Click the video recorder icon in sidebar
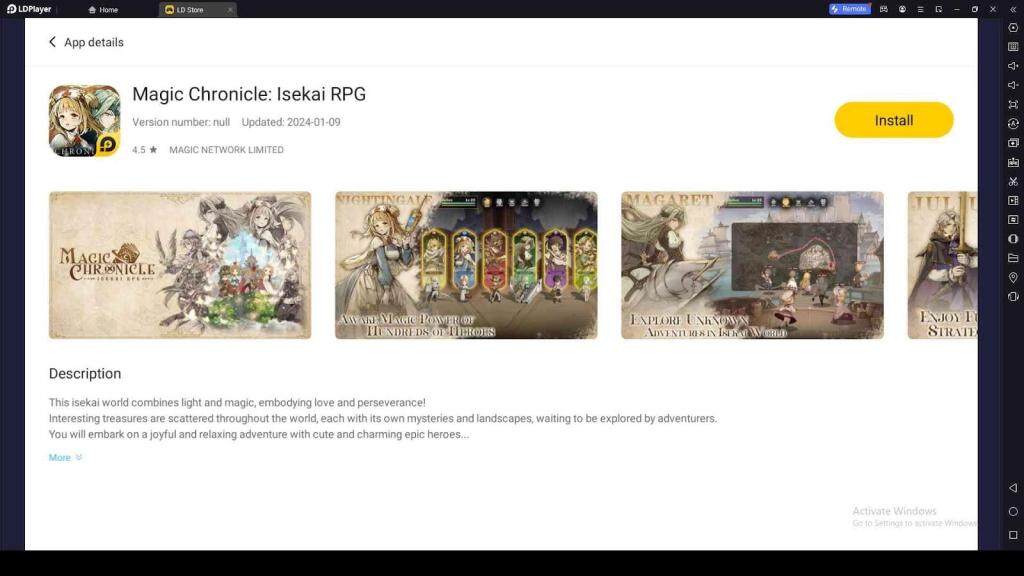Screen dimensions: 1024x576 coord(1013,200)
